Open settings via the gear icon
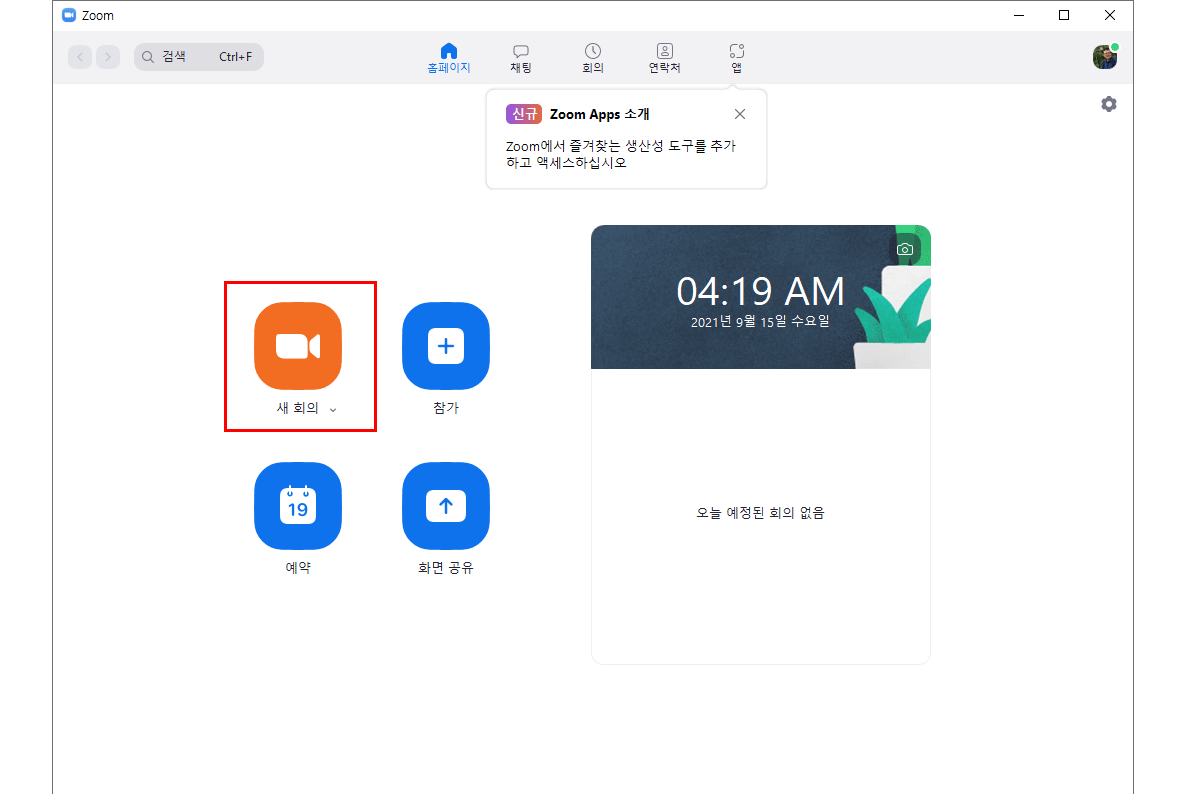 coord(1109,104)
